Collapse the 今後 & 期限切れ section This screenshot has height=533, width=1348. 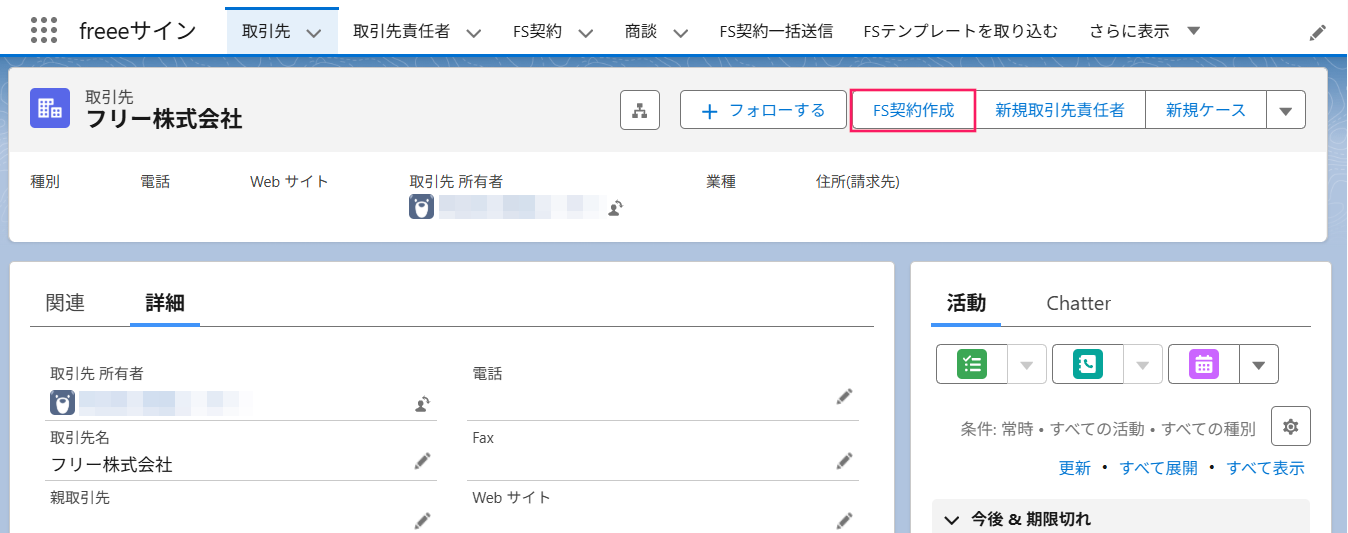pyautogui.click(x=951, y=519)
